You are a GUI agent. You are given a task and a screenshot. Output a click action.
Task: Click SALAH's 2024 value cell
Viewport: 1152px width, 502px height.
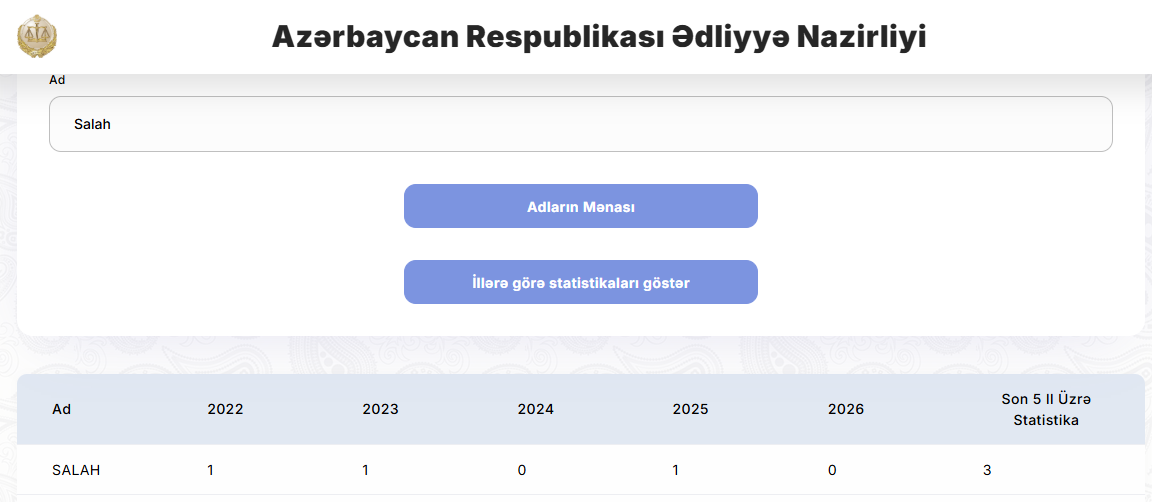pos(522,470)
